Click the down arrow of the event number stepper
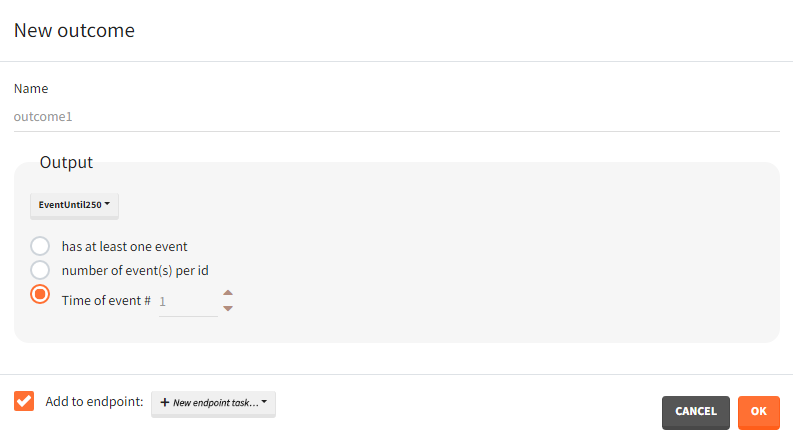793x447 pixels. pos(228,308)
